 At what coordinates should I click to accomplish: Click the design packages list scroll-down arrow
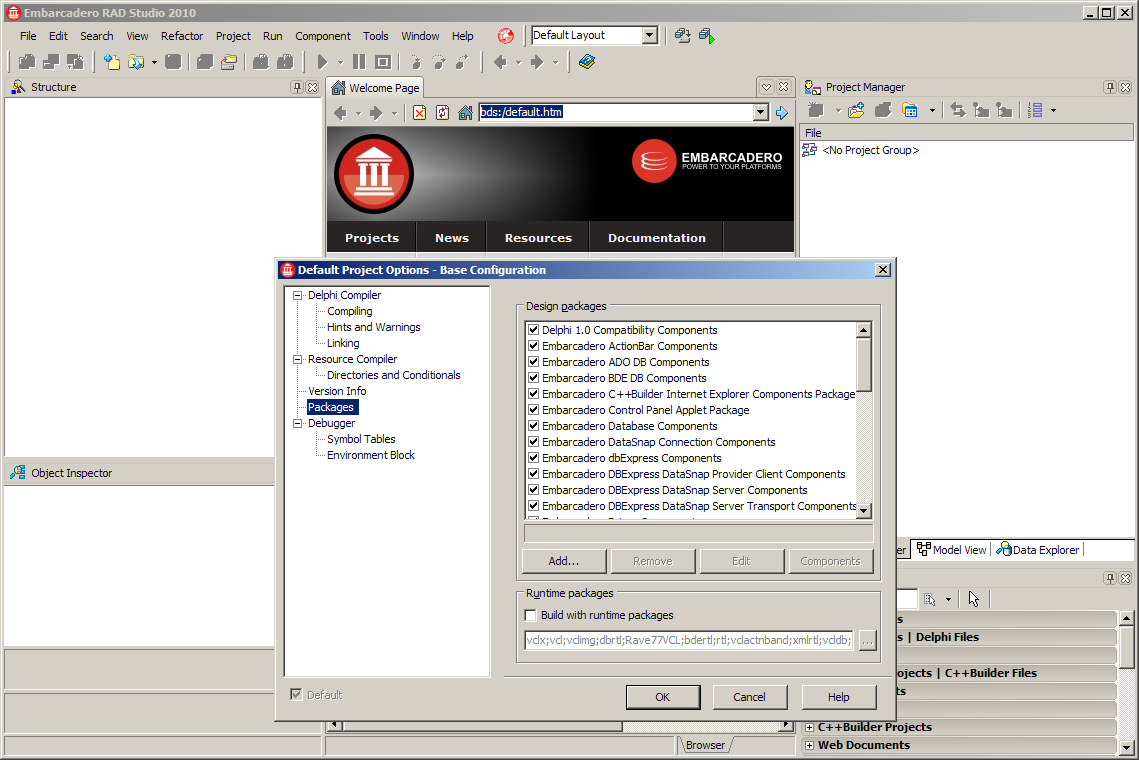point(864,511)
